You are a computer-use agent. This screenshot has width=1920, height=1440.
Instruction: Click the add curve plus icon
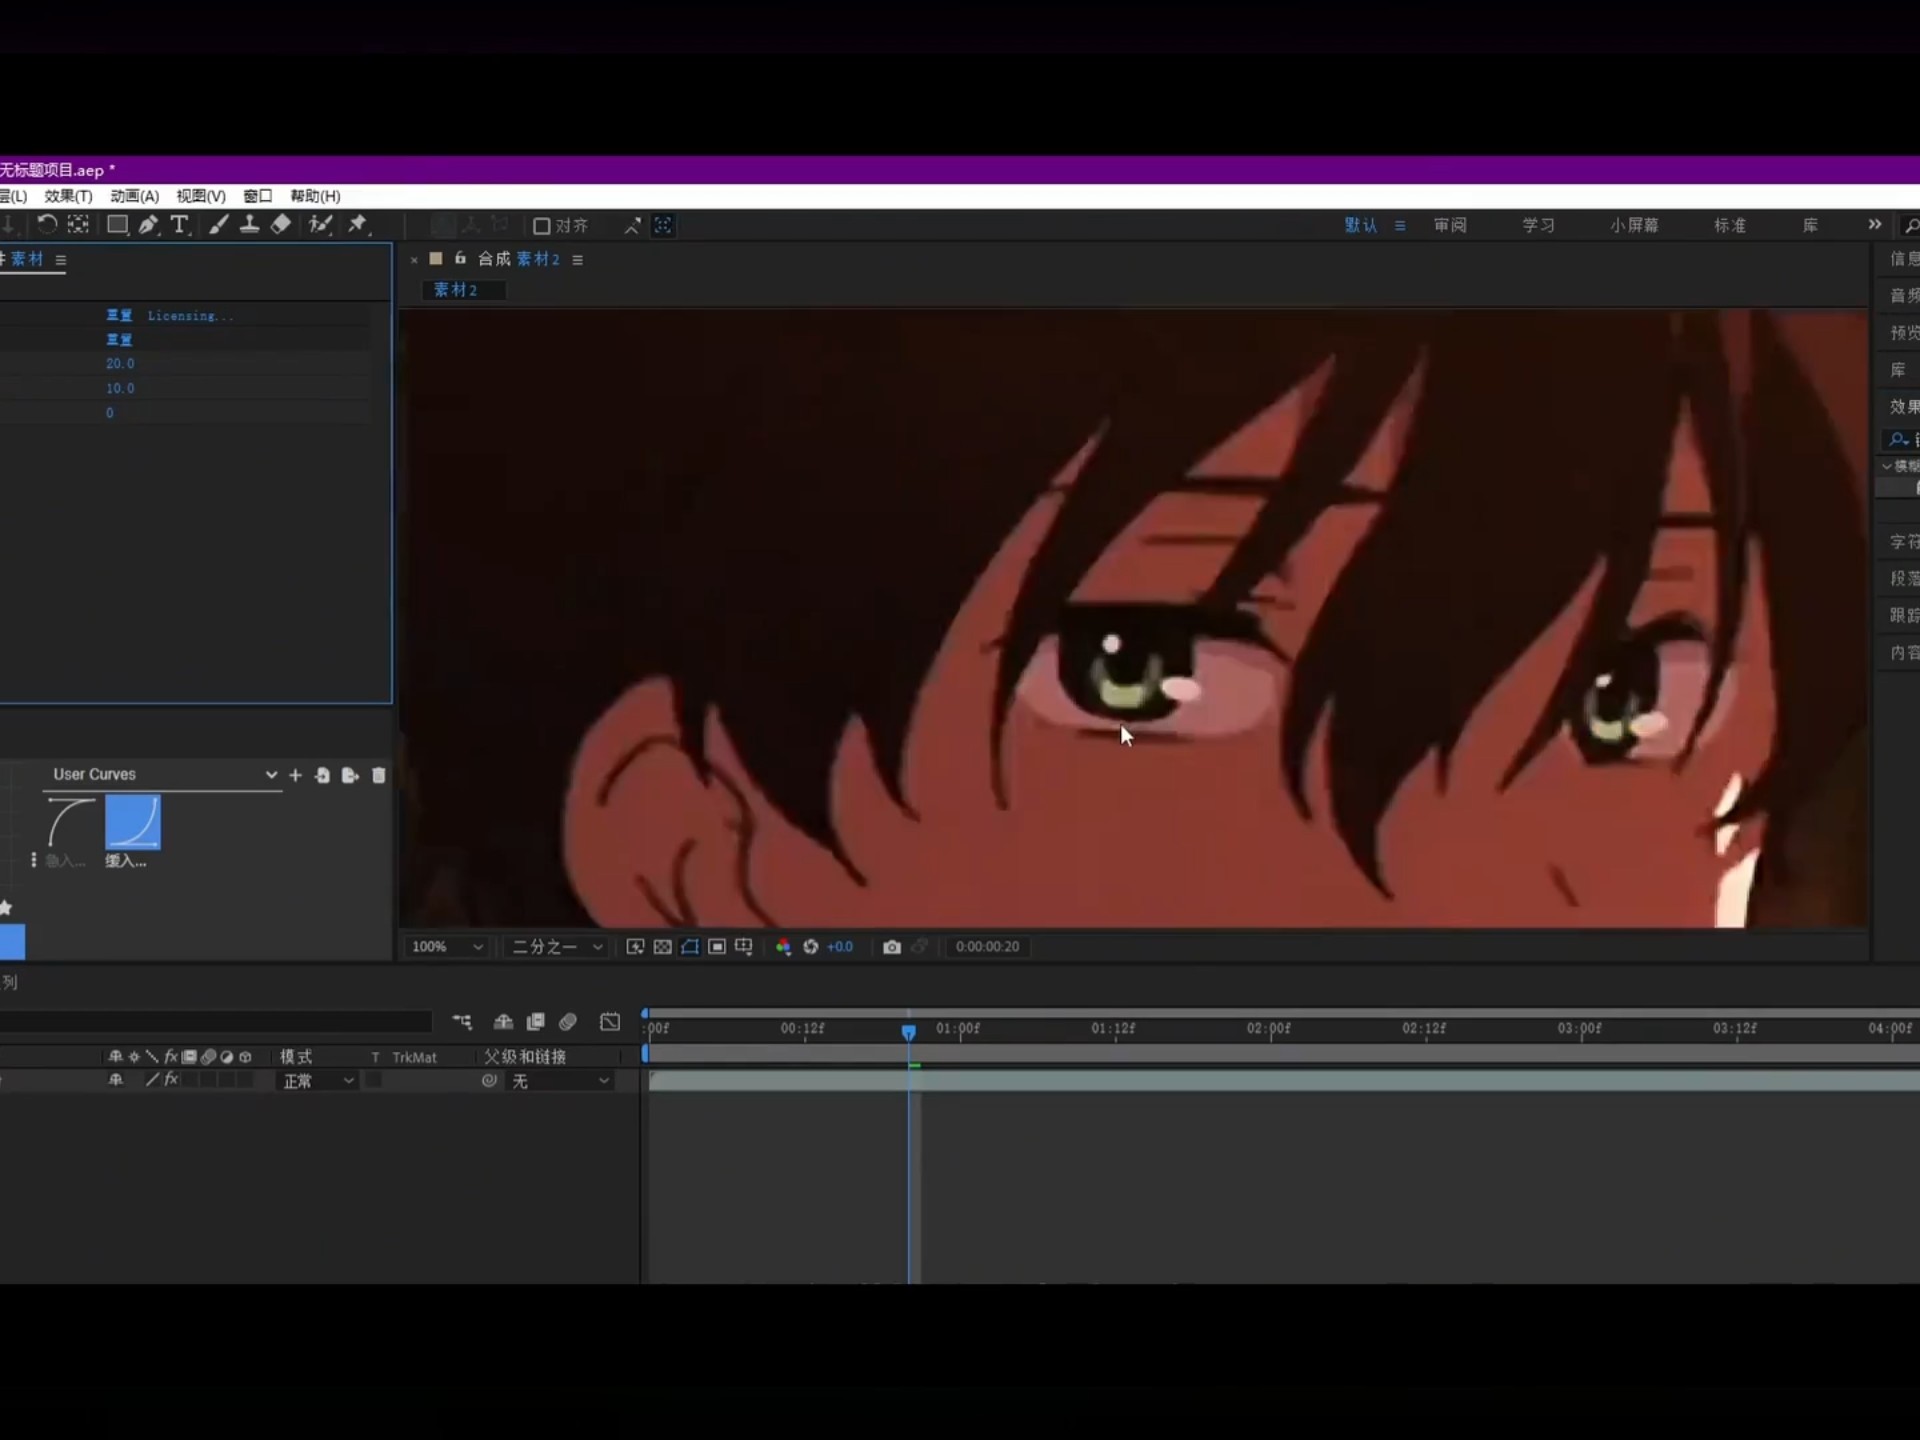[295, 775]
